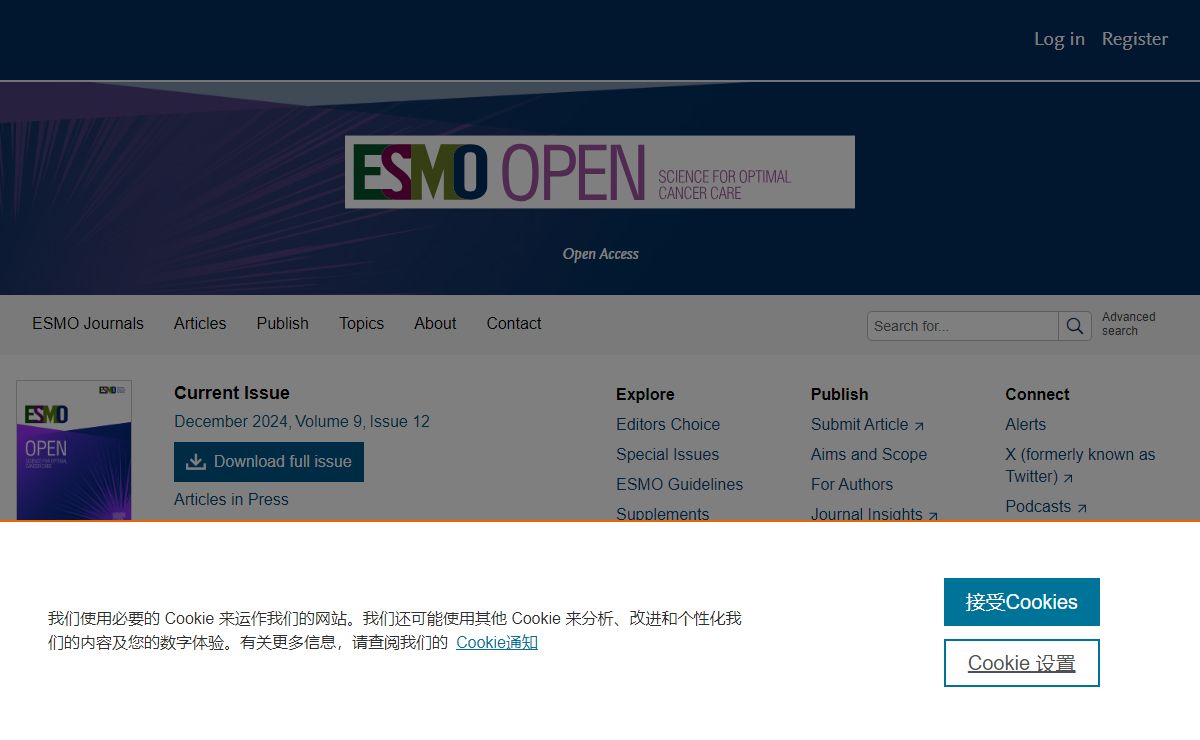Download the full issue
Viewport: 1200px width, 740px height.
(x=269, y=462)
